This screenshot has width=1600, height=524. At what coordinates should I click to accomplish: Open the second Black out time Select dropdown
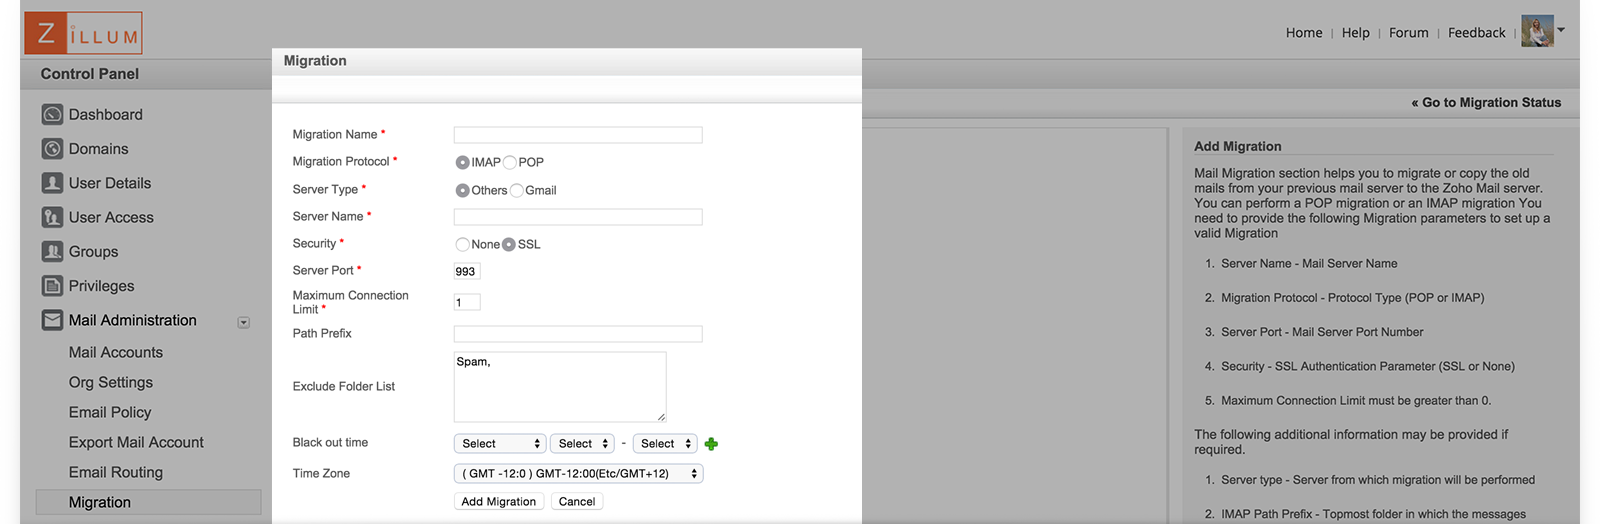coord(582,444)
